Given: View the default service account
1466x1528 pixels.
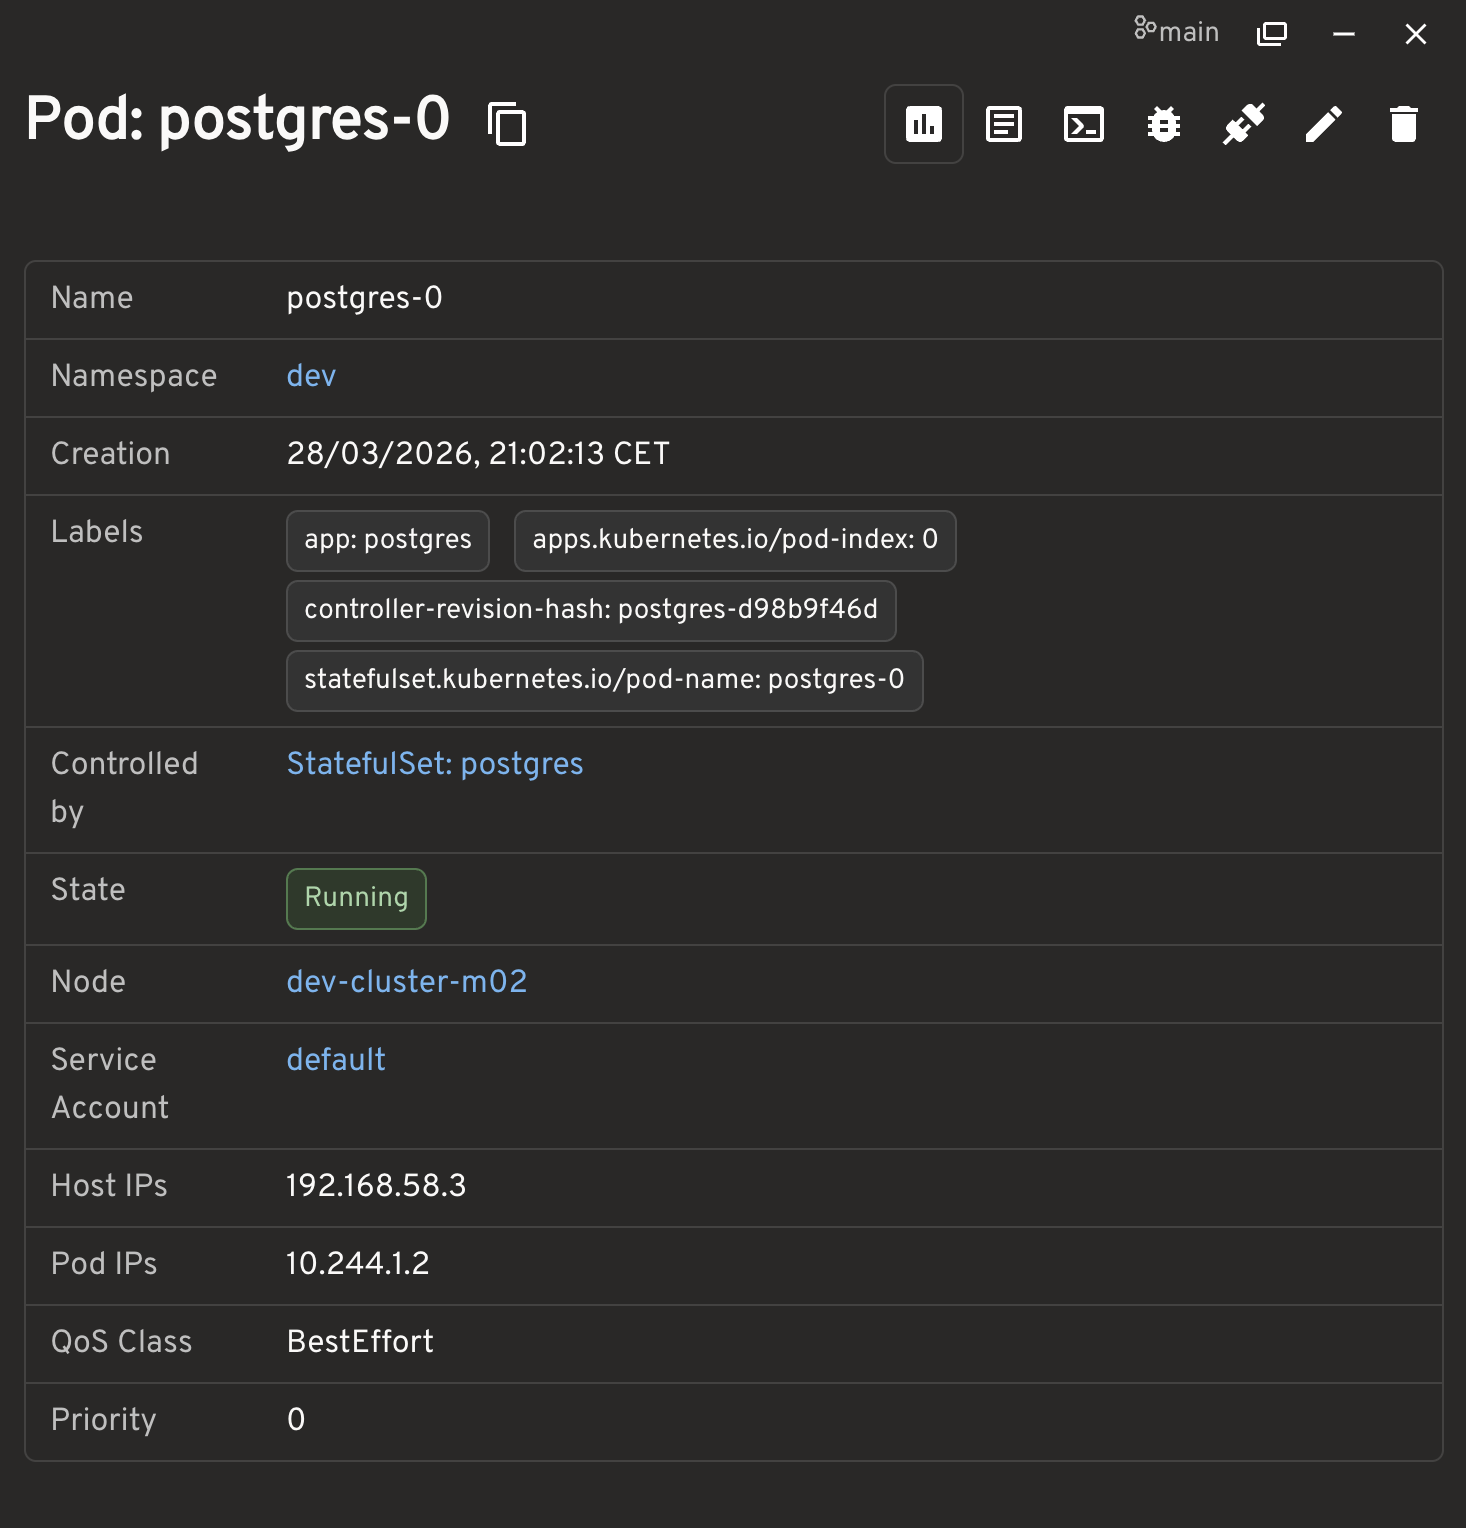Looking at the screenshot, I should click(335, 1059).
